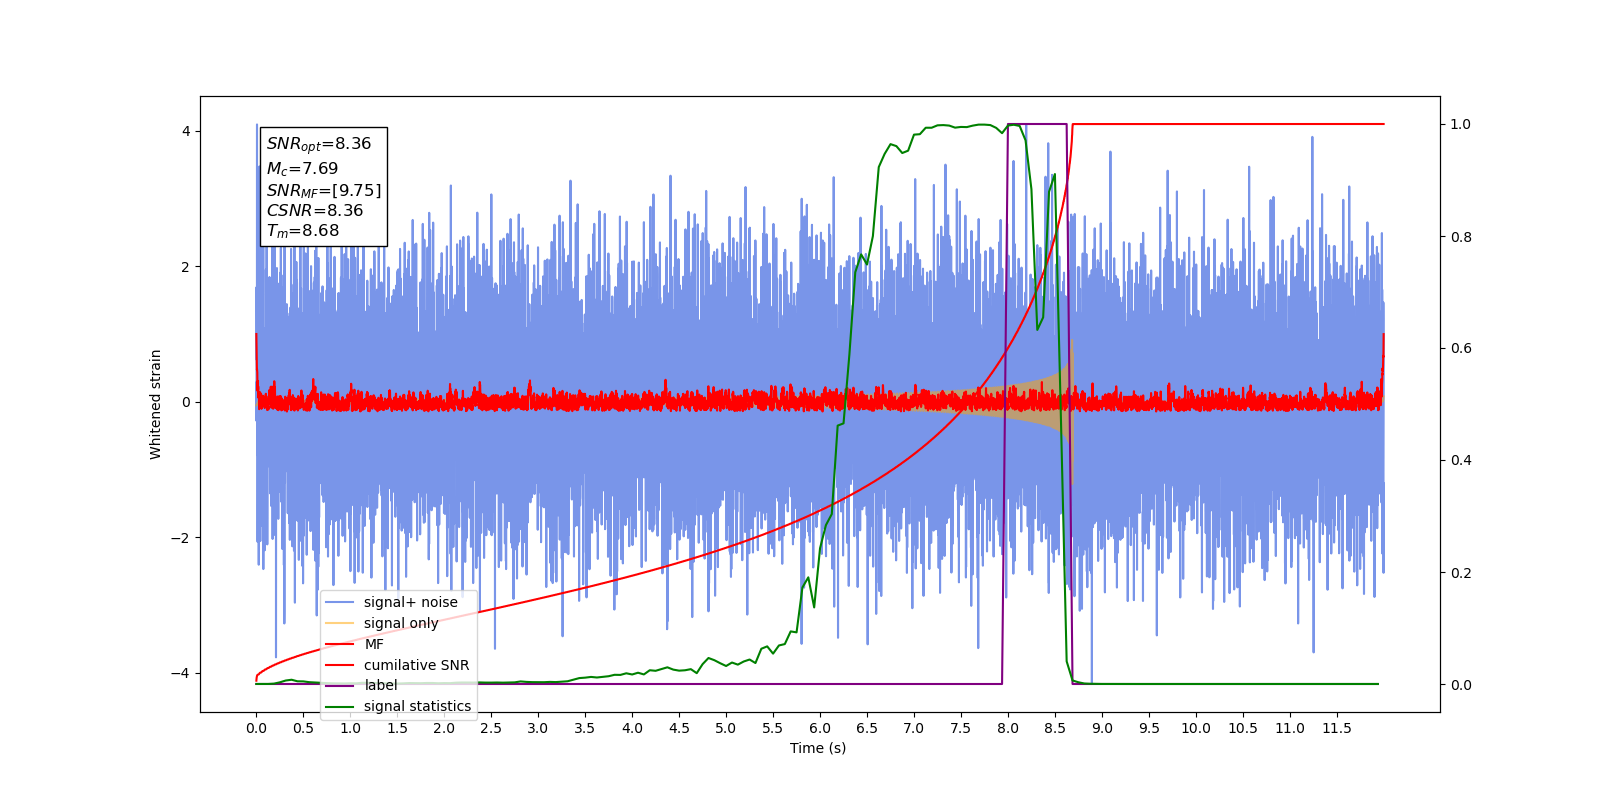The width and height of the screenshot is (1600, 800).
Task: Click the 8.0 tick on time axis
Action: click(1008, 728)
